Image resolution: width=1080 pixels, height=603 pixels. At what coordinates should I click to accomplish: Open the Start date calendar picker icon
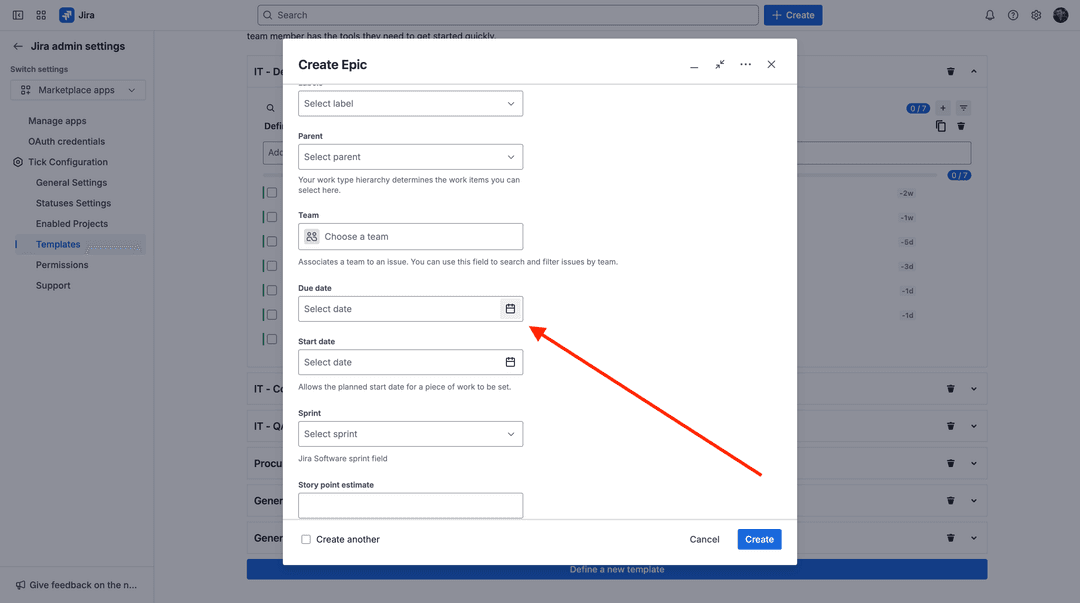(x=510, y=361)
